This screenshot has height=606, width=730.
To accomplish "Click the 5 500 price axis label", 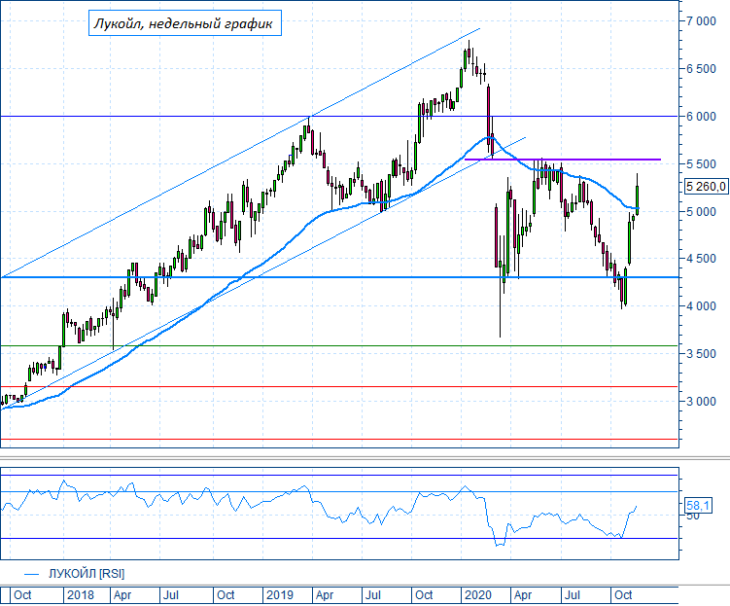I will (x=701, y=164).
